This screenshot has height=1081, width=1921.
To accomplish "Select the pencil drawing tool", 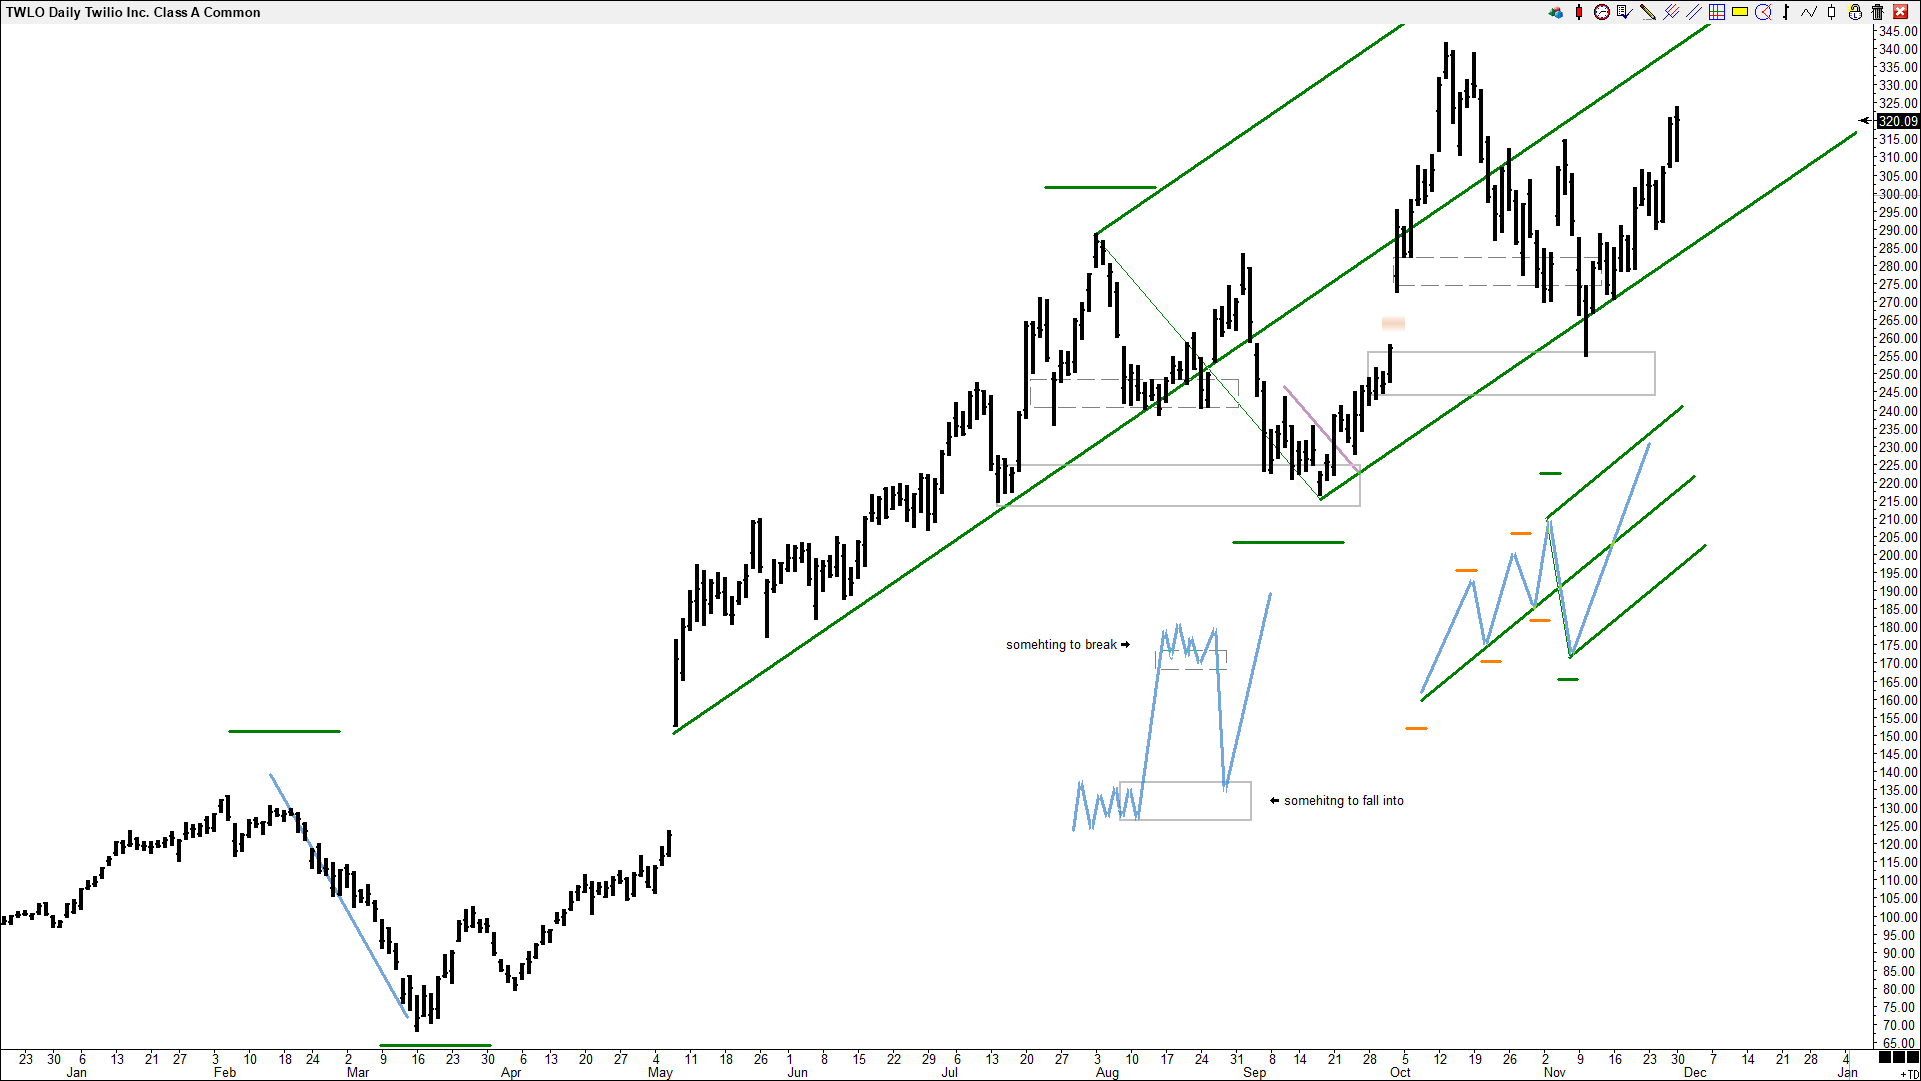I will pyautogui.click(x=1647, y=12).
